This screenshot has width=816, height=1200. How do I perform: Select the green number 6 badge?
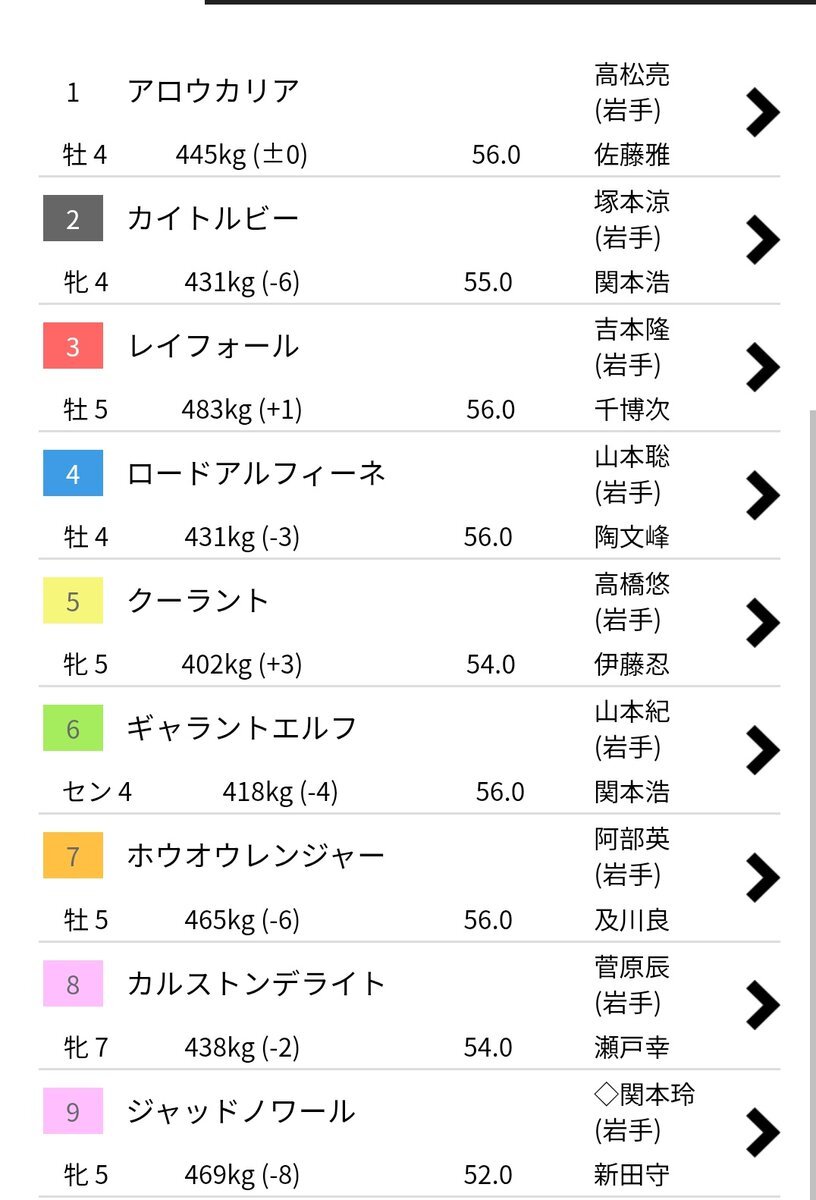[x=73, y=729]
